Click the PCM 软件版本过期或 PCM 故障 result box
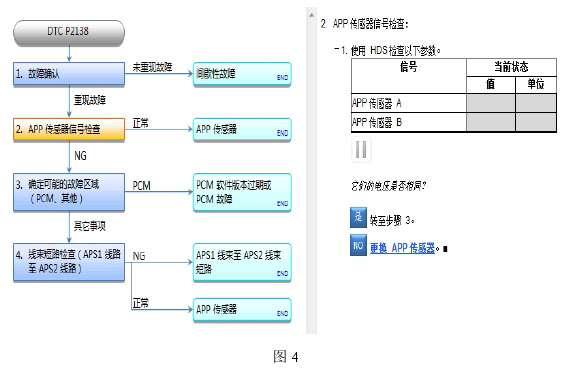Image resolution: width=566 pixels, height=377 pixels. (242, 192)
